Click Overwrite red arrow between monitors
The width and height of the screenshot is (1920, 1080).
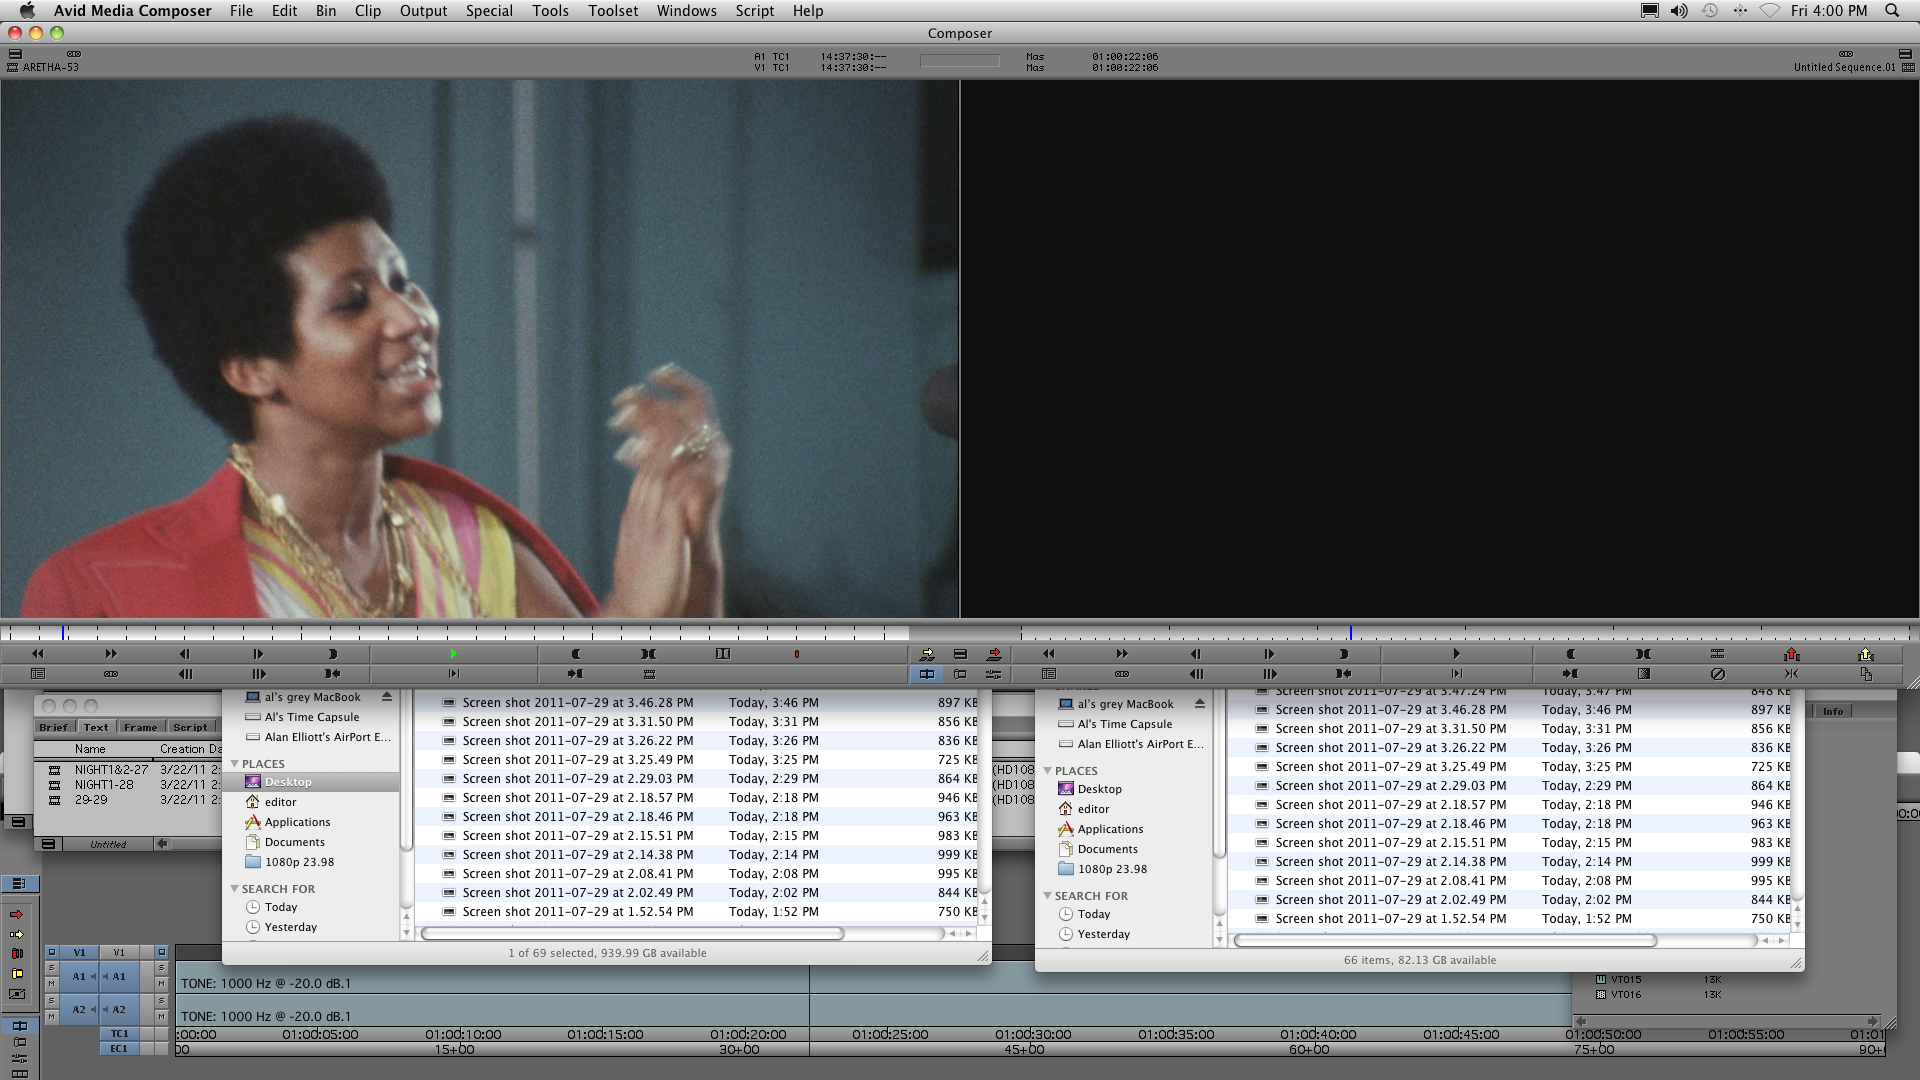[993, 654]
